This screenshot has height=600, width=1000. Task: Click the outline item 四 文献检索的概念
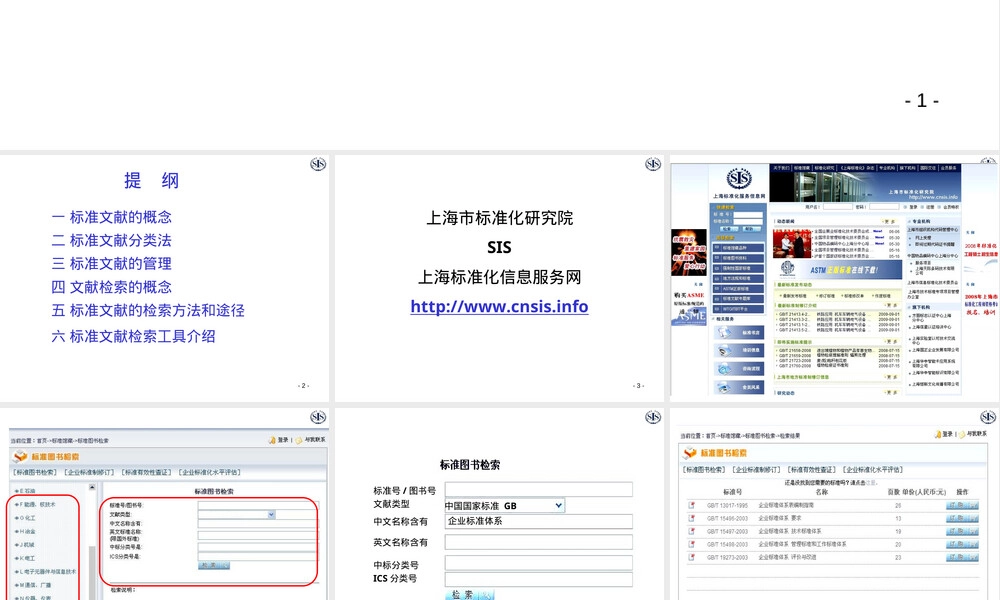(x=112, y=287)
